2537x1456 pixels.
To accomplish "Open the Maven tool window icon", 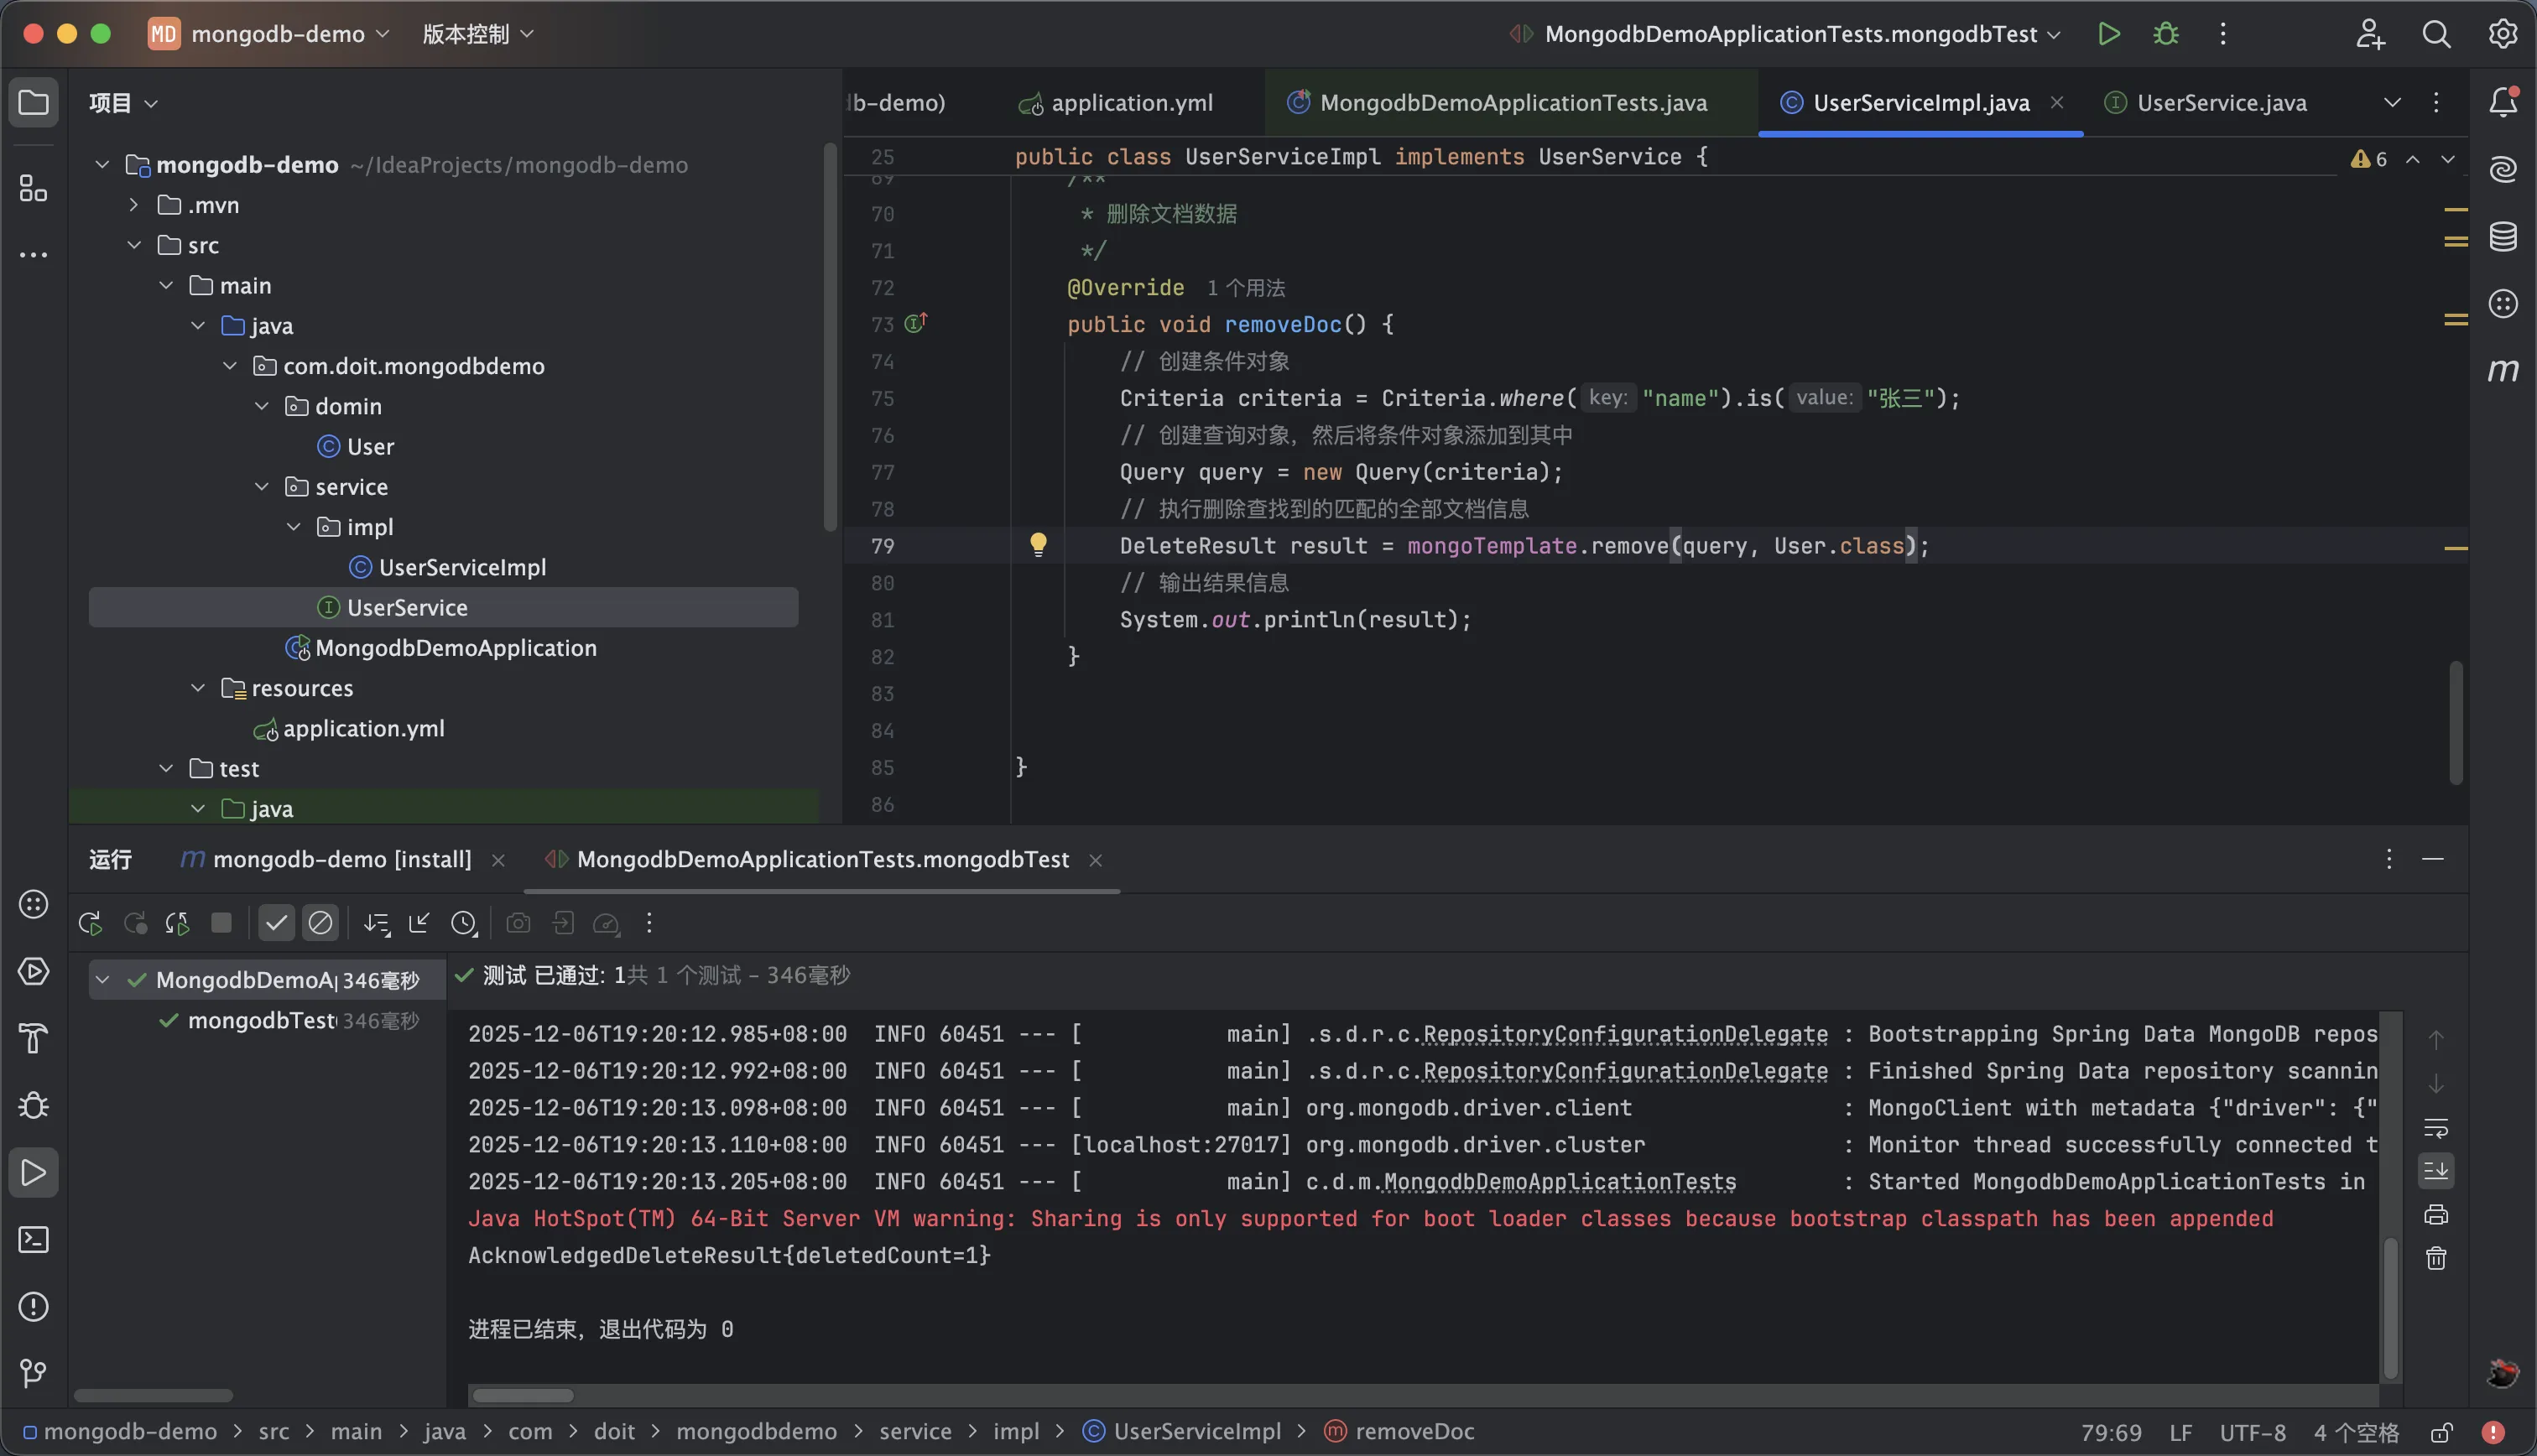I will click(x=2502, y=371).
